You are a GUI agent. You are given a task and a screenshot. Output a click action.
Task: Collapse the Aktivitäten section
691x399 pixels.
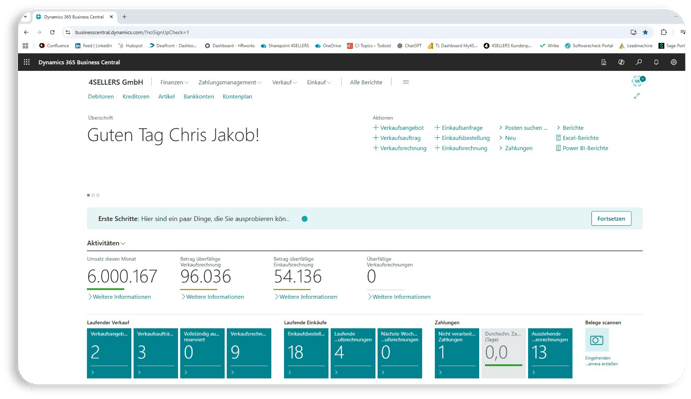click(x=106, y=243)
